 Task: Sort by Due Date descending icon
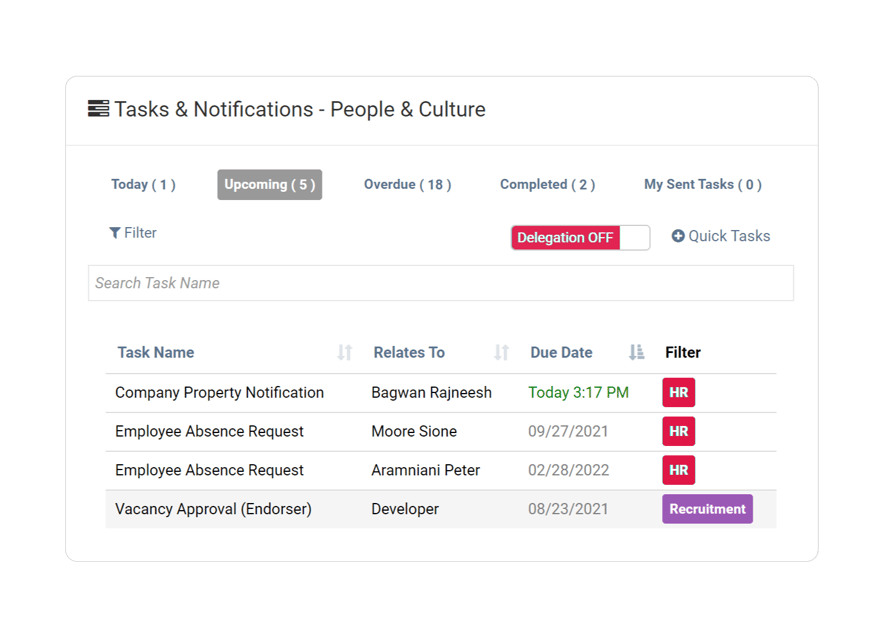point(636,352)
